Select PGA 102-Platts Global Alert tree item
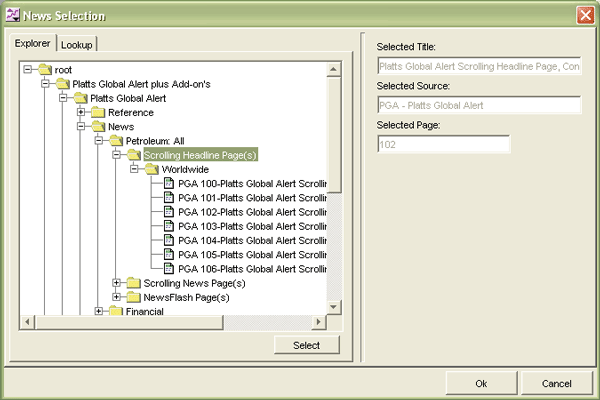 point(252,212)
